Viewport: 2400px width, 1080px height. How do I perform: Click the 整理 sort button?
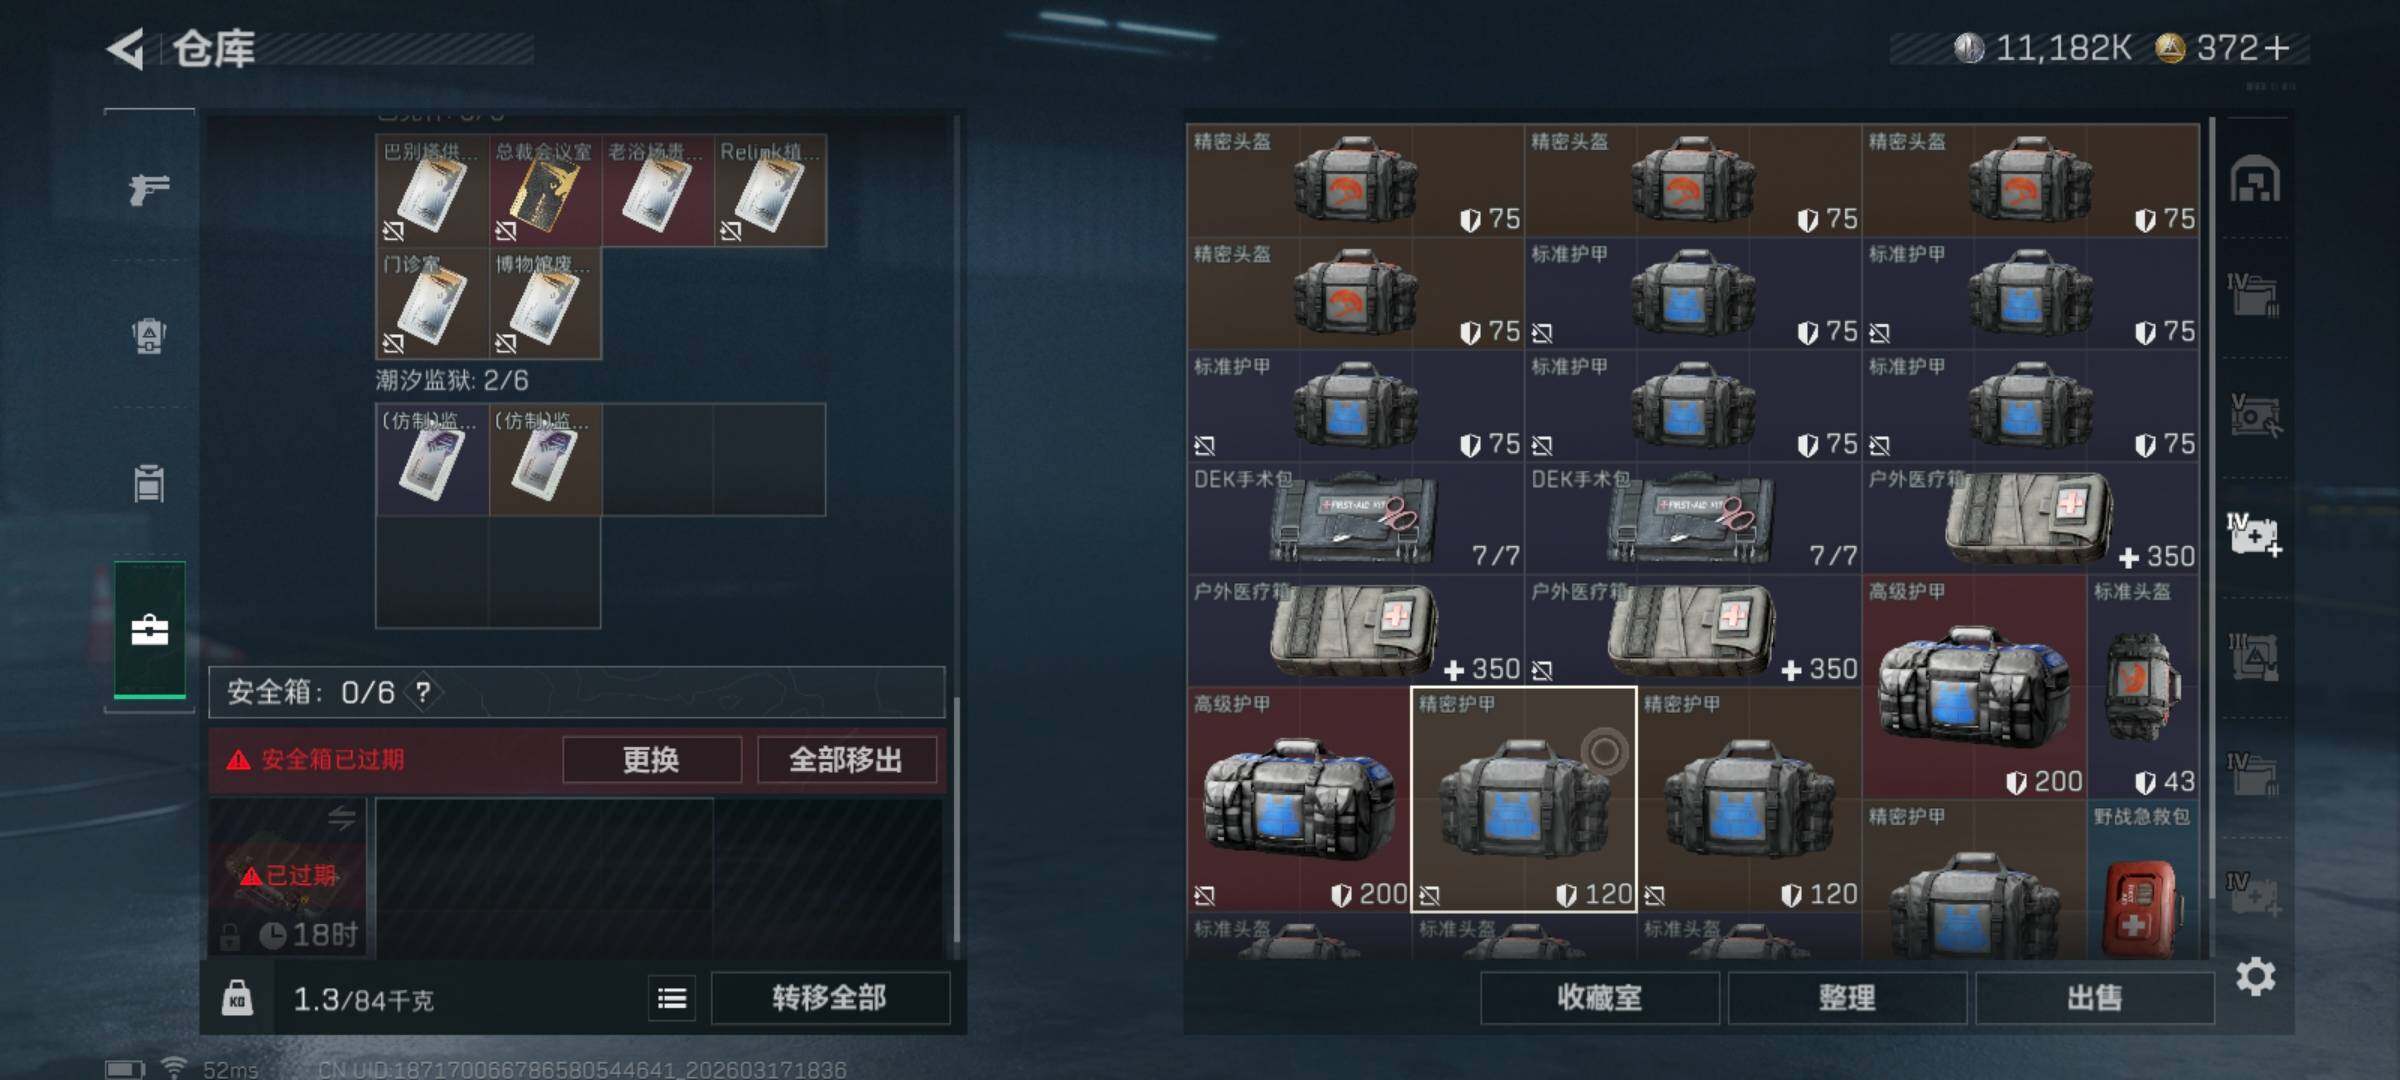pyautogui.click(x=1847, y=998)
